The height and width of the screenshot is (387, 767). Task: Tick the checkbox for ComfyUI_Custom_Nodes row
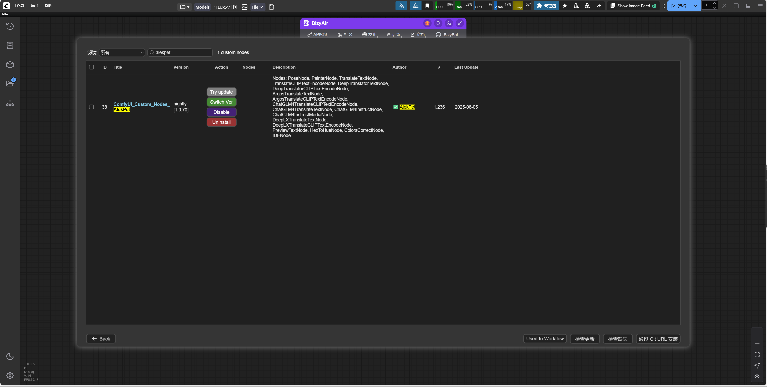91,107
